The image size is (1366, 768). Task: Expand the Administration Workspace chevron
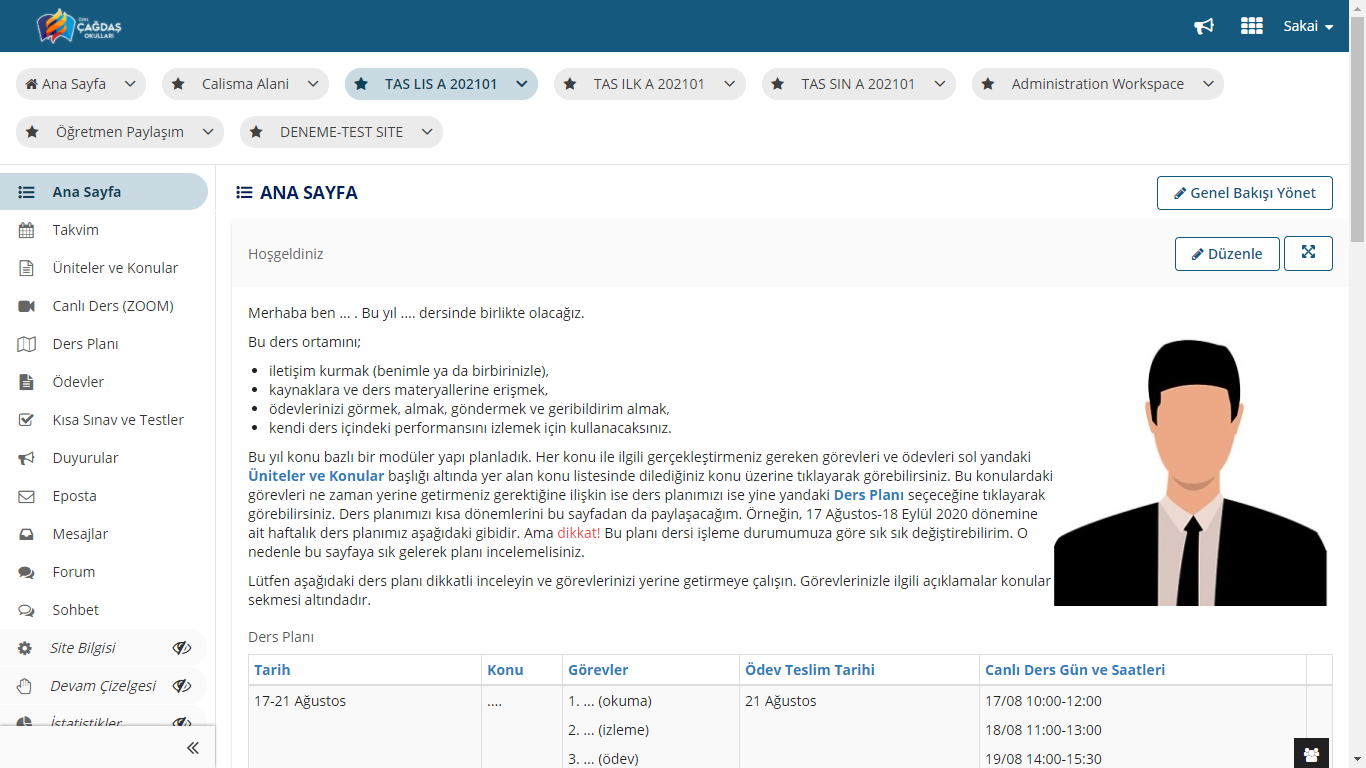click(x=1208, y=84)
